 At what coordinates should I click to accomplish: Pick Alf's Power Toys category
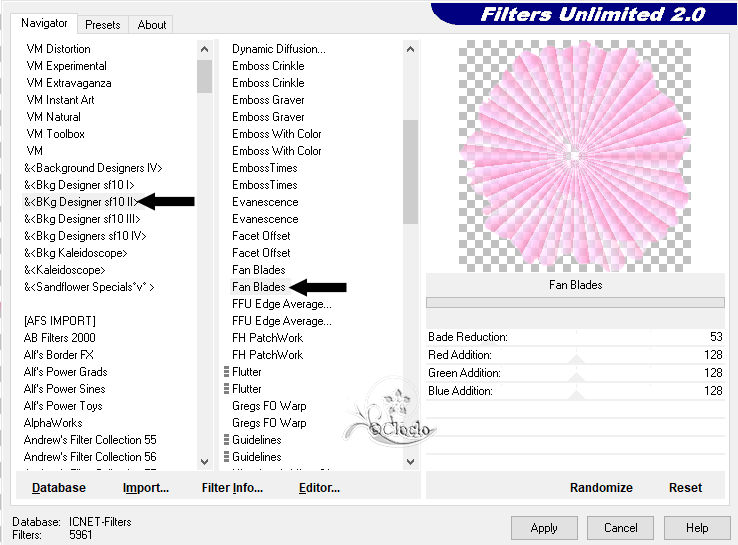[x=63, y=406]
